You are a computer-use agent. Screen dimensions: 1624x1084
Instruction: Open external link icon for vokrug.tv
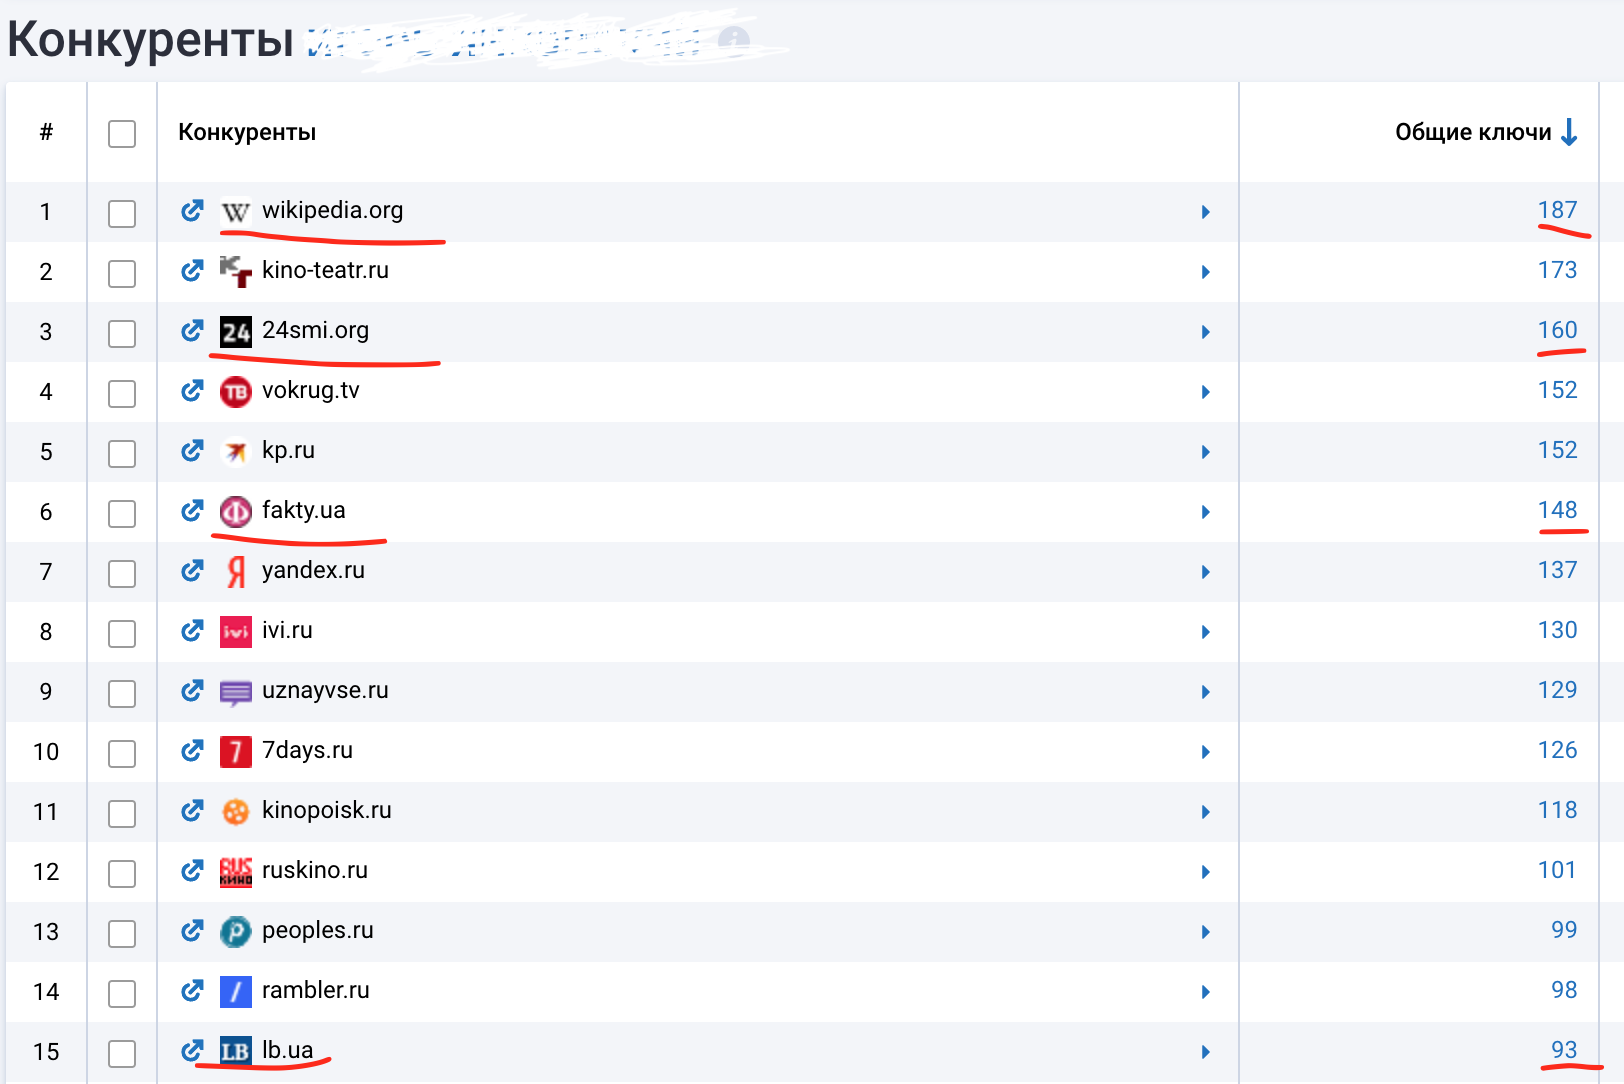coord(192,391)
